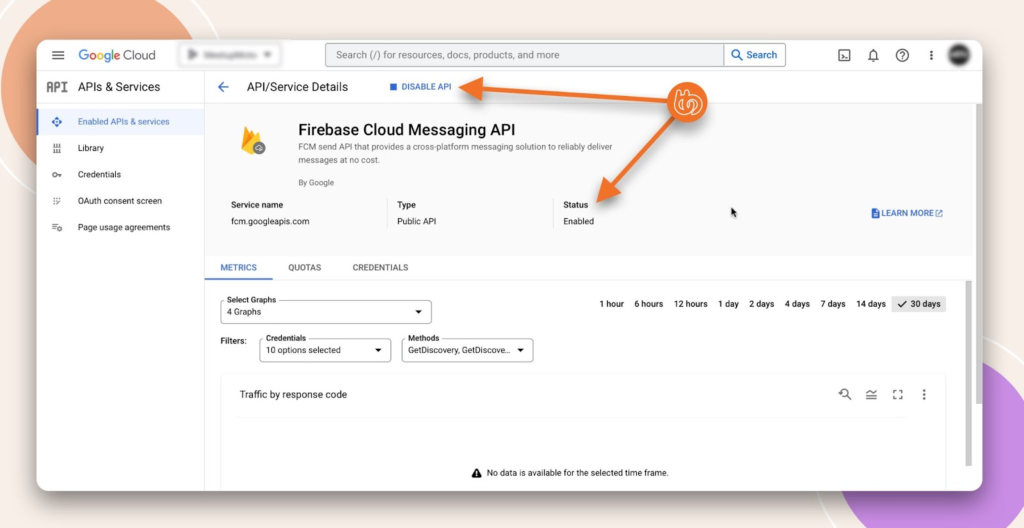The image size is (1024, 528).
Task: Click the search resources input field
Action: click(x=524, y=55)
